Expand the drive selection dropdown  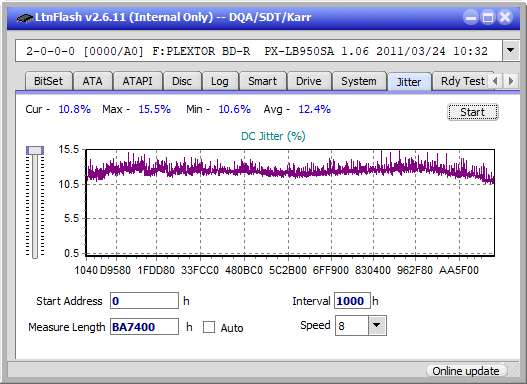[x=511, y=51]
